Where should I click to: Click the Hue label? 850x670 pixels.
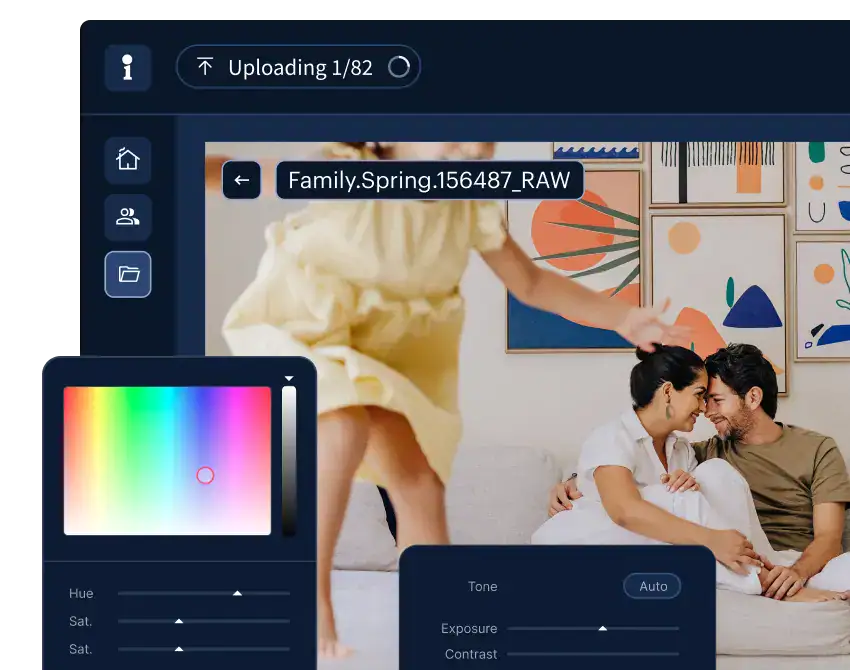coord(81,594)
